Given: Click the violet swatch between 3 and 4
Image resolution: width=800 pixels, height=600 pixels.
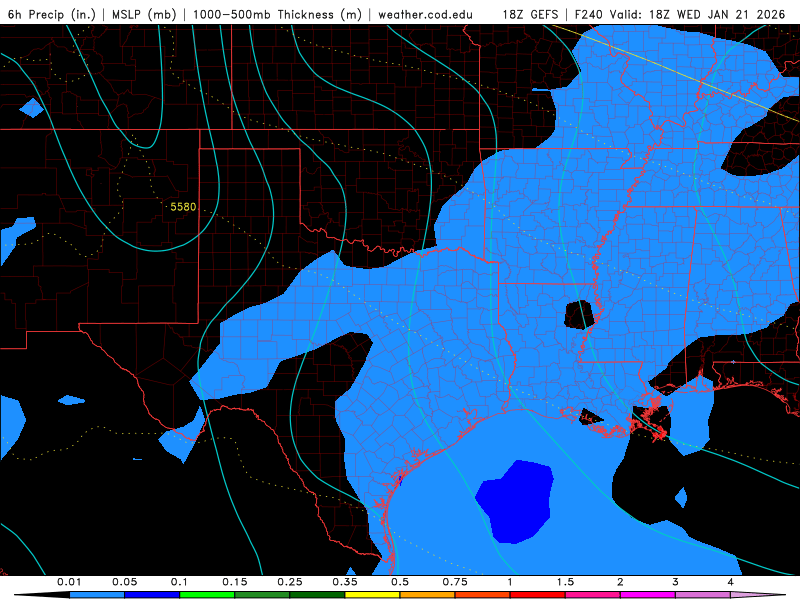Looking at the screenshot, I should click(703, 595).
